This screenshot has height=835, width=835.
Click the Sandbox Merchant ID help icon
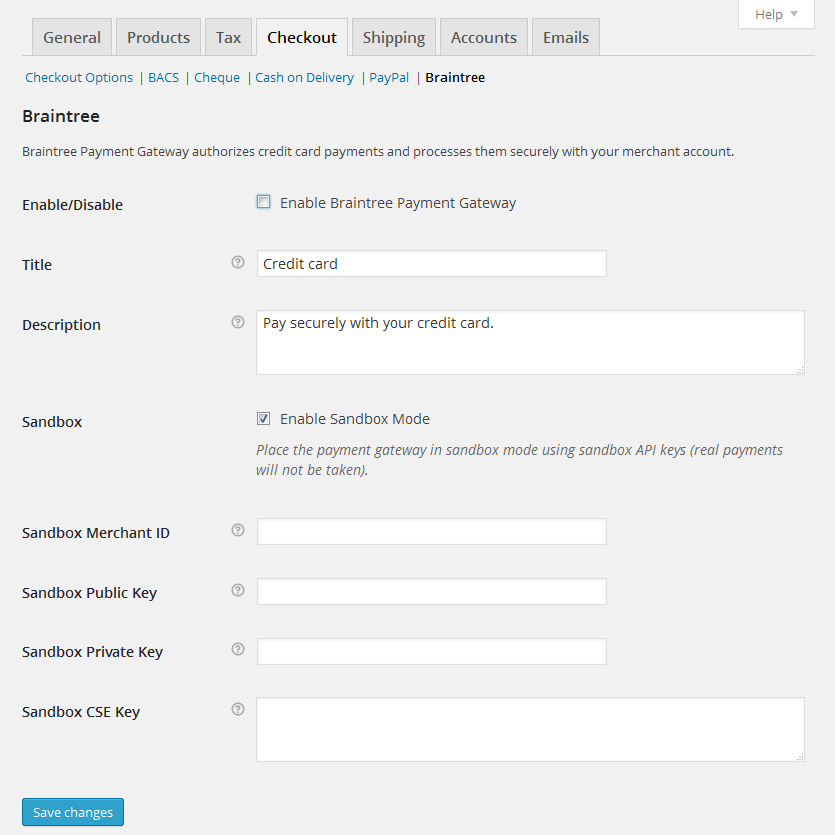click(238, 530)
